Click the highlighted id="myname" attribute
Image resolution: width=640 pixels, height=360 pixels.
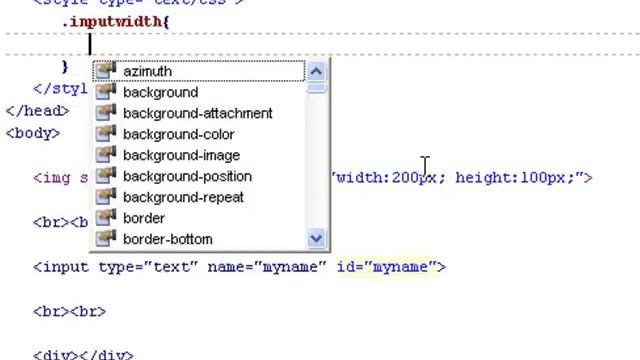click(387, 267)
